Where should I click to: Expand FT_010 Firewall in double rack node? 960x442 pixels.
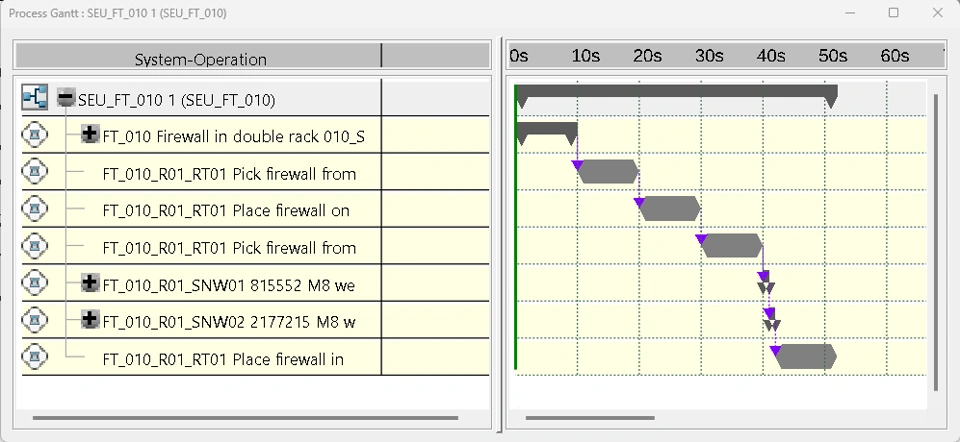tap(91, 134)
